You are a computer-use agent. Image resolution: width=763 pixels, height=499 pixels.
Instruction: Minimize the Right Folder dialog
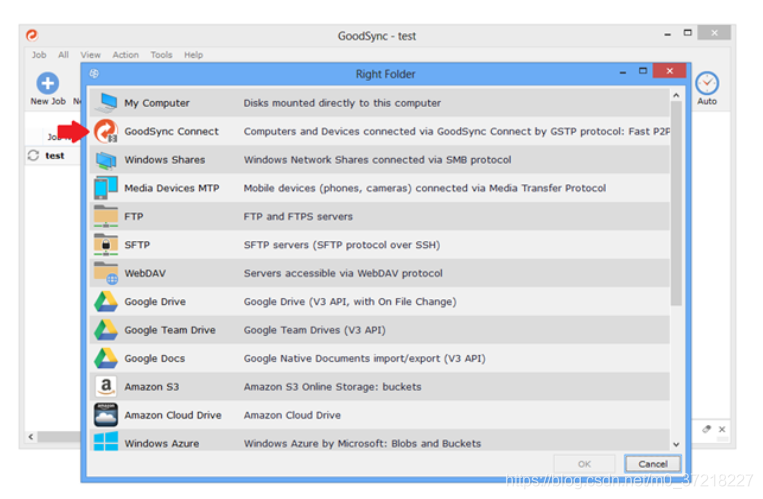click(622, 73)
